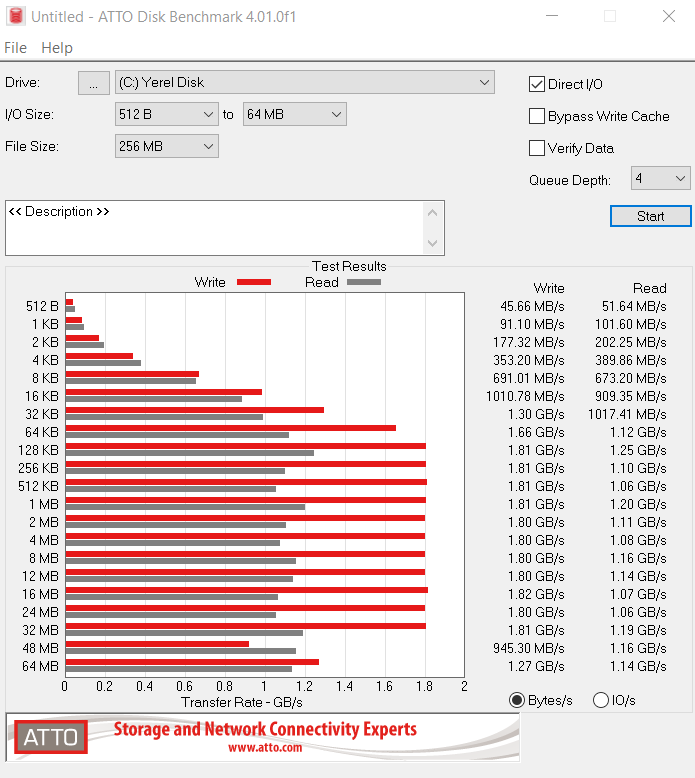The width and height of the screenshot is (695, 778).
Task: Open the www.atto.com link in banner
Action: [x=265, y=748]
